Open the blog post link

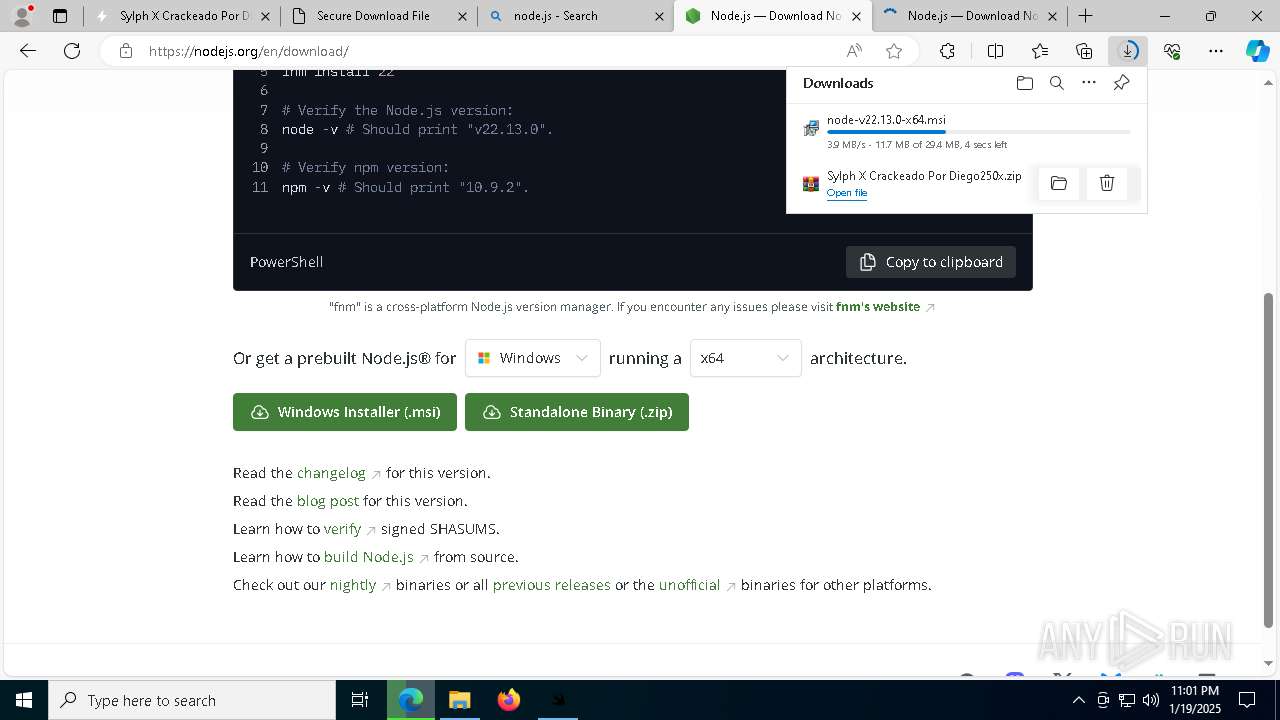(x=328, y=501)
